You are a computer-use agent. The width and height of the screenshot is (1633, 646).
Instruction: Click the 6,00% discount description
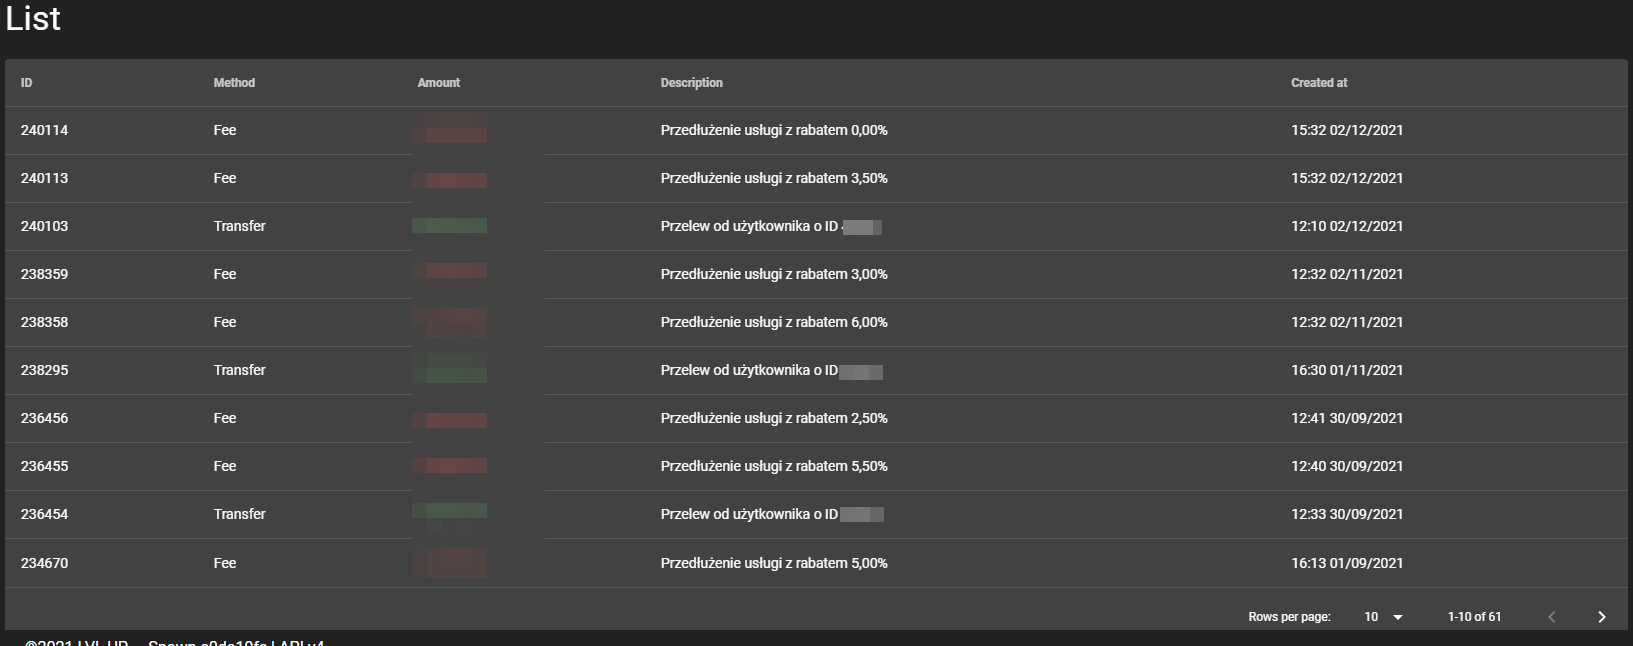pyautogui.click(x=774, y=322)
